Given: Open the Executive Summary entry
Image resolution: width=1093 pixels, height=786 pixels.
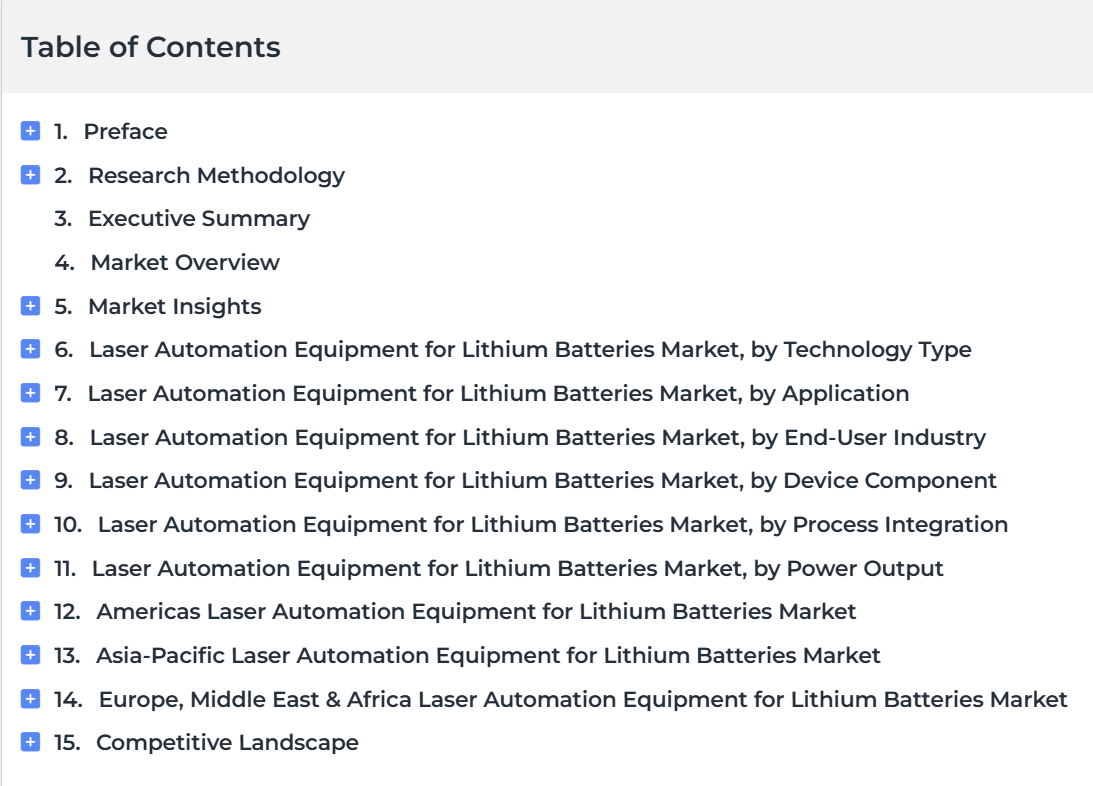Looking at the screenshot, I should (199, 219).
